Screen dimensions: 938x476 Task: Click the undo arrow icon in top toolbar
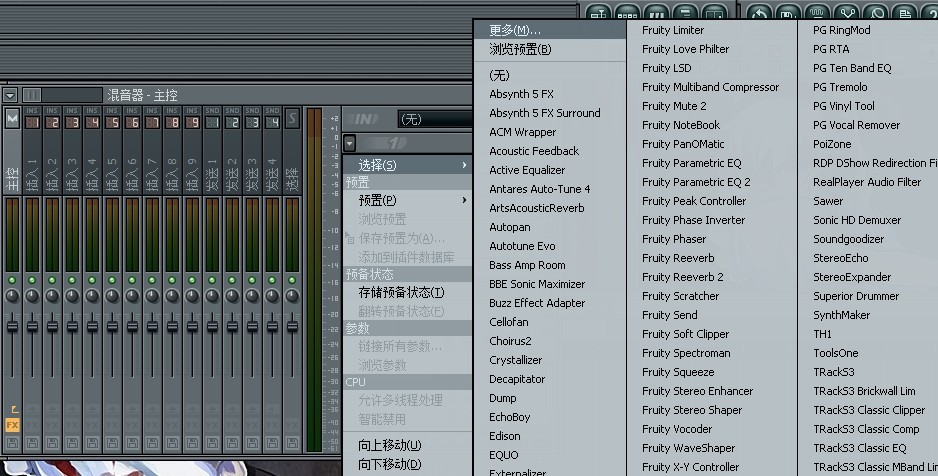click(x=759, y=12)
